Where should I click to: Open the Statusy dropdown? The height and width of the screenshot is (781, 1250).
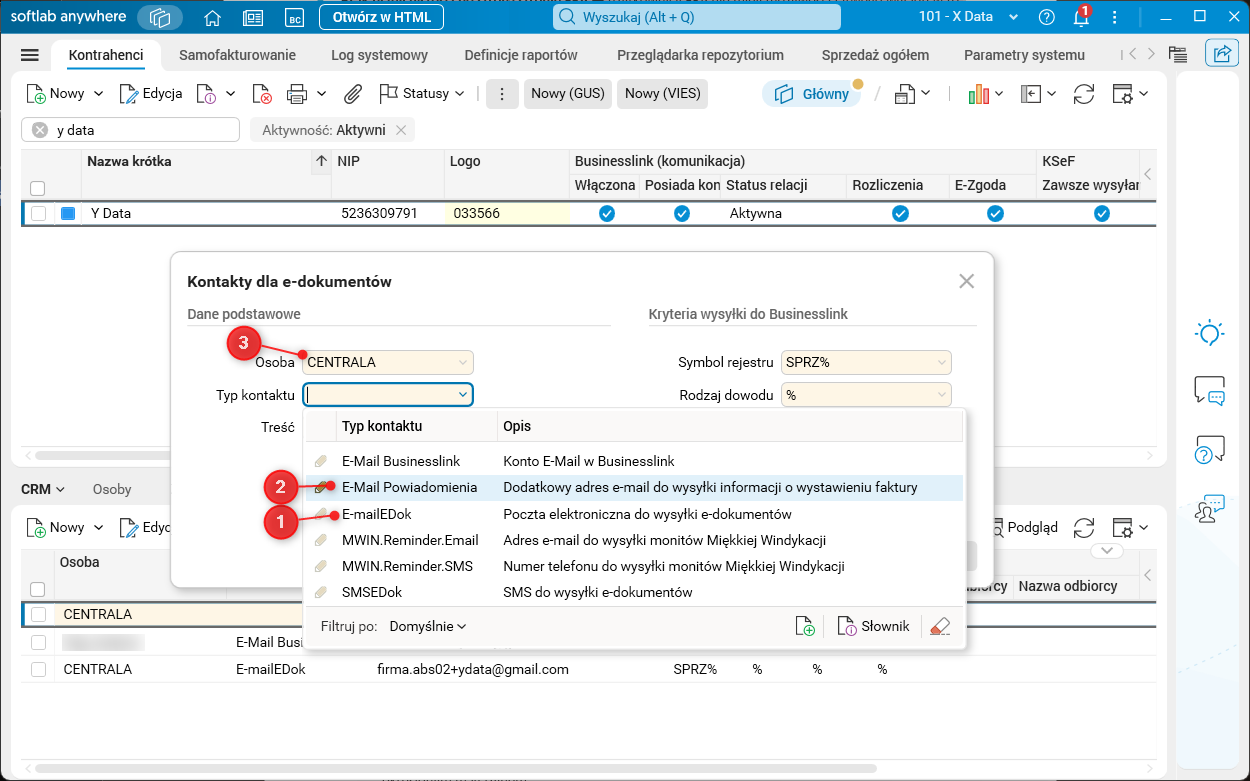point(422,94)
